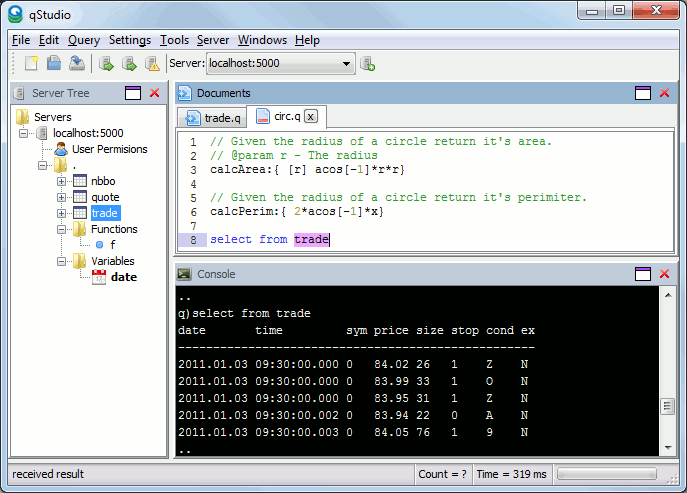This screenshot has width=687, height=493.
Task: Click the Save File toolbar icon
Action: 77,64
